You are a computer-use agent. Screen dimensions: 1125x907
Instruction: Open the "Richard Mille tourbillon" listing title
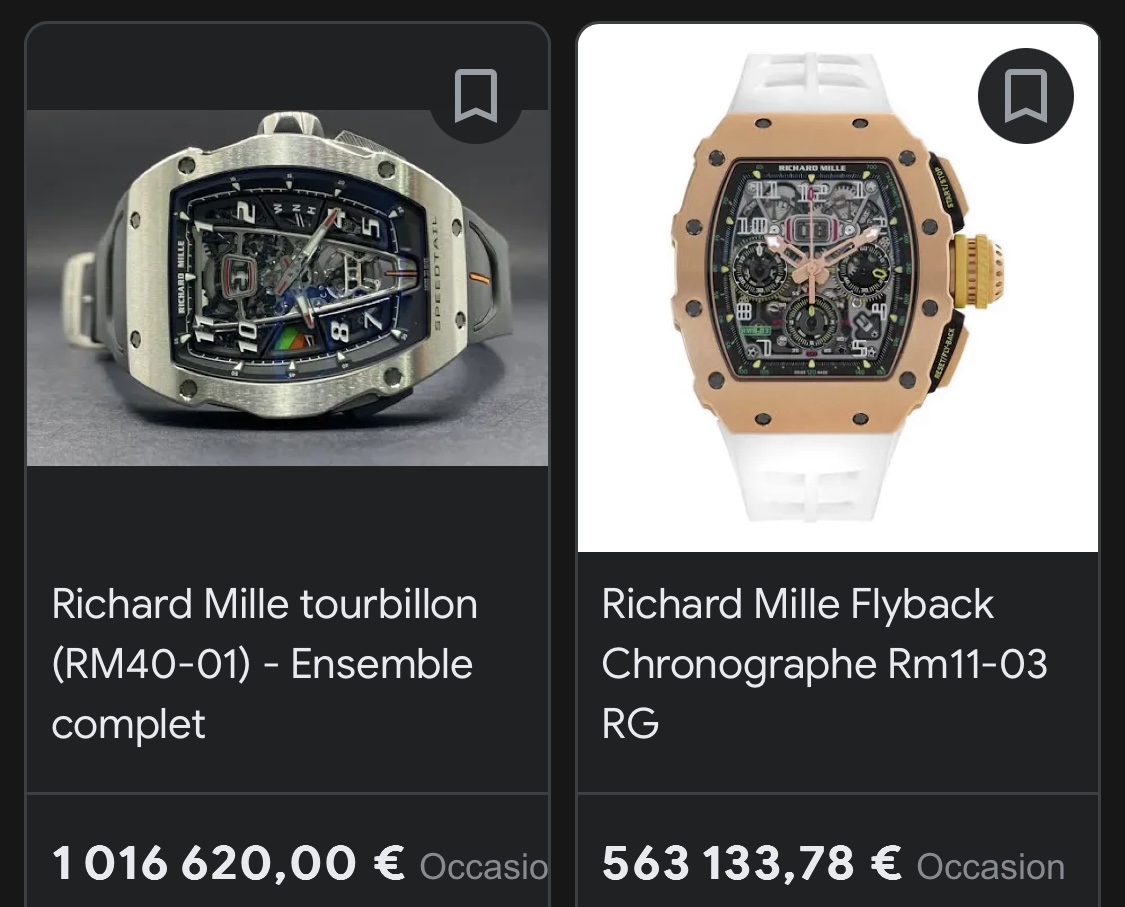coord(264,605)
